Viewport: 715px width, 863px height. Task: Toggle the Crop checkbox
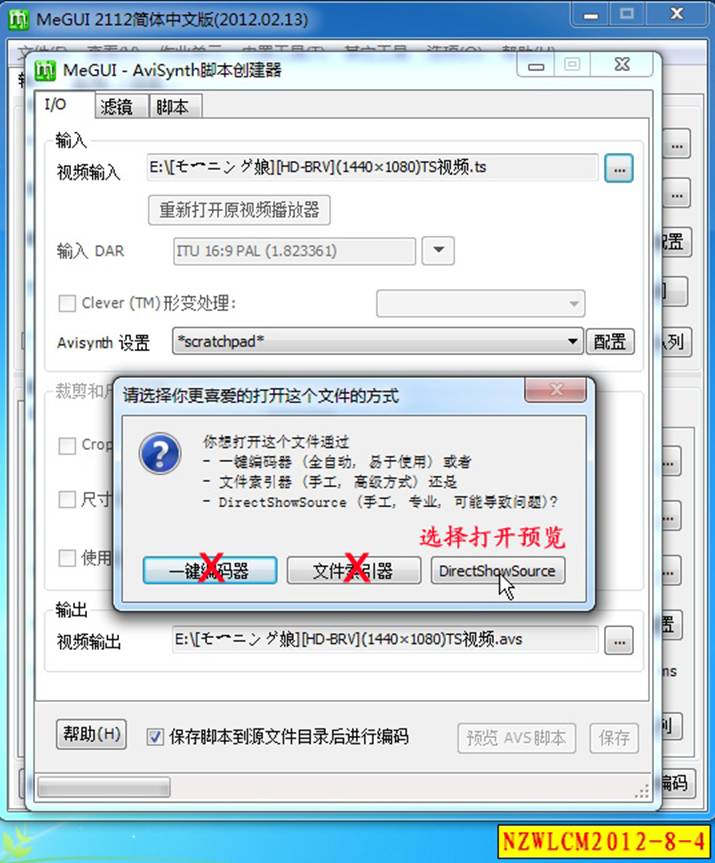pos(67,445)
